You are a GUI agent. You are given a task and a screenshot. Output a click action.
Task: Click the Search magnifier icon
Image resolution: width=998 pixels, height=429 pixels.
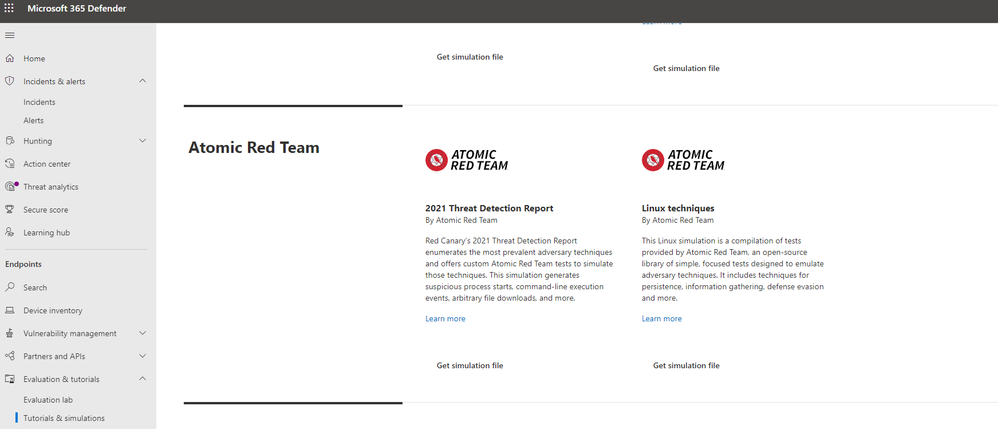click(x=10, y=287)
